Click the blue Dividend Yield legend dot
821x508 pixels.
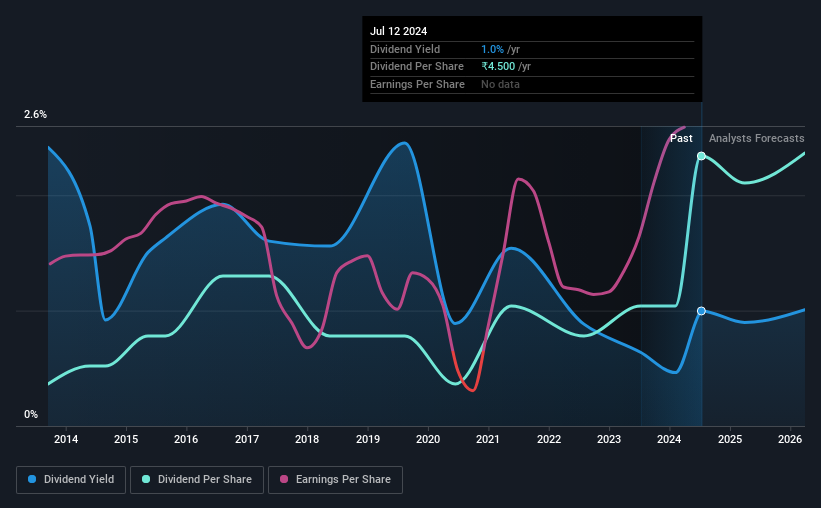[32, 479]
